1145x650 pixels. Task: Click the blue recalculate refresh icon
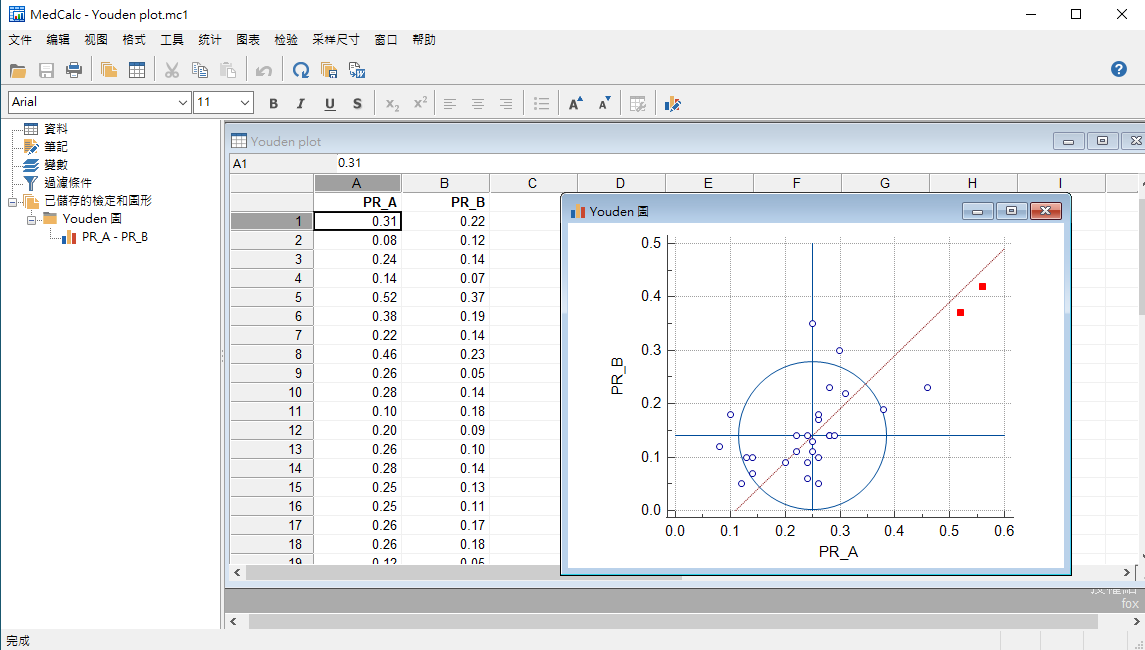[300, 70]
